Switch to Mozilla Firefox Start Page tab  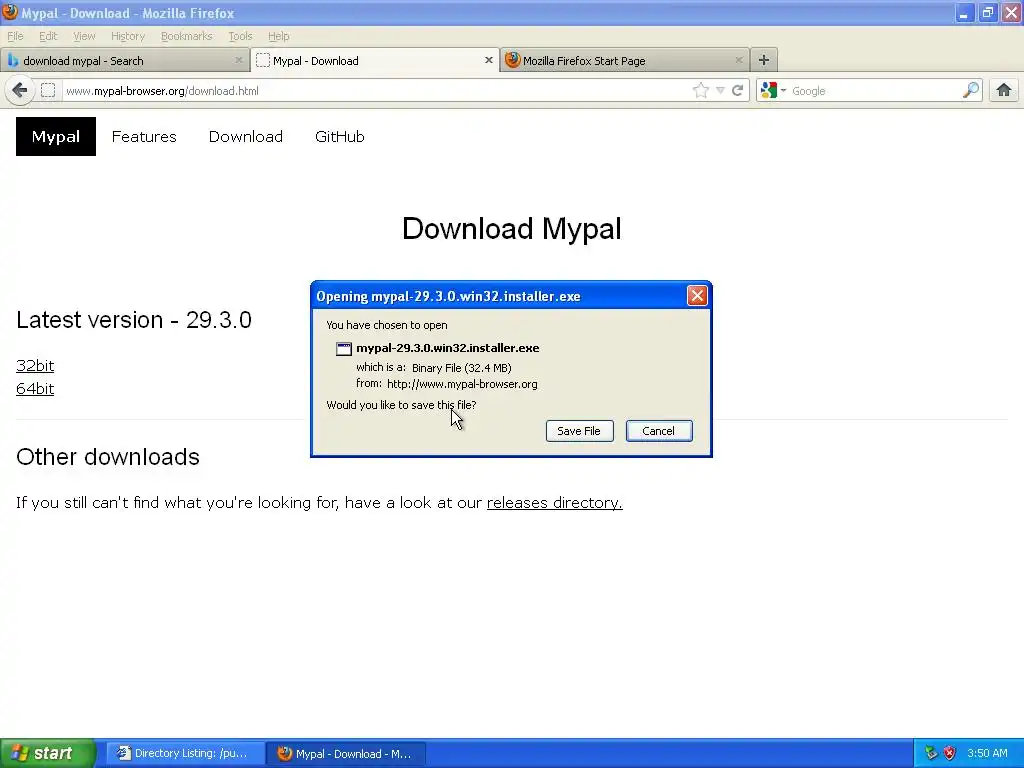click(624, 60)
